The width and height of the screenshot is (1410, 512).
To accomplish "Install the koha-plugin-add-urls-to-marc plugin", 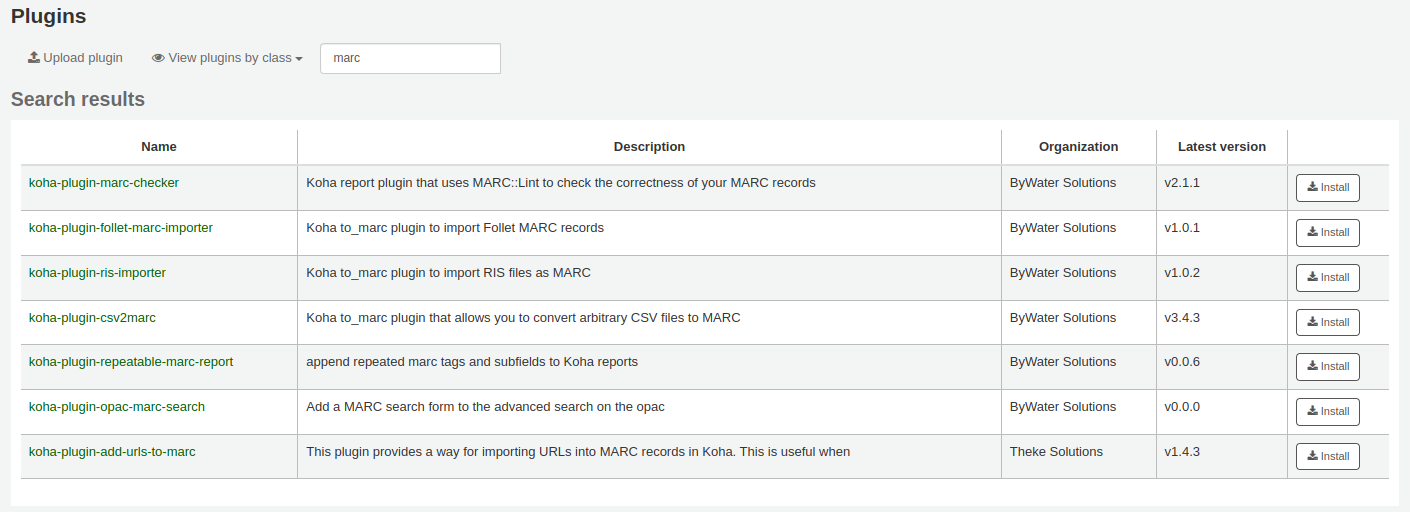I will [1327, 457].
